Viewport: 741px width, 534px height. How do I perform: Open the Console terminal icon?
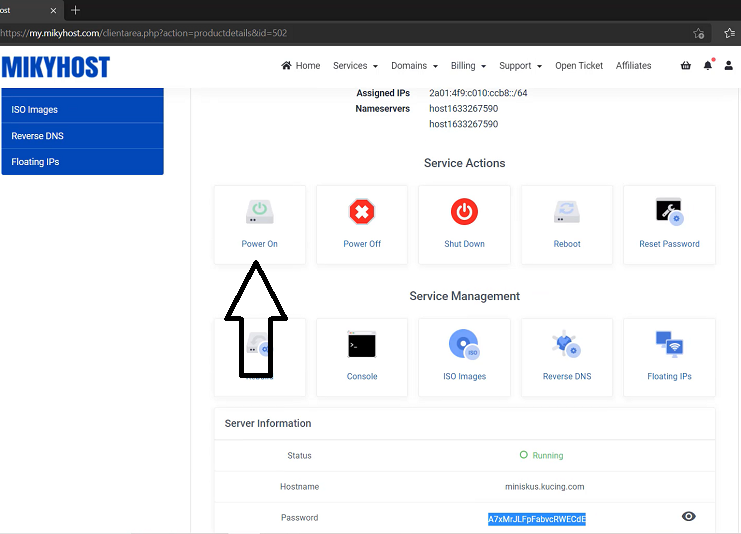362,344
